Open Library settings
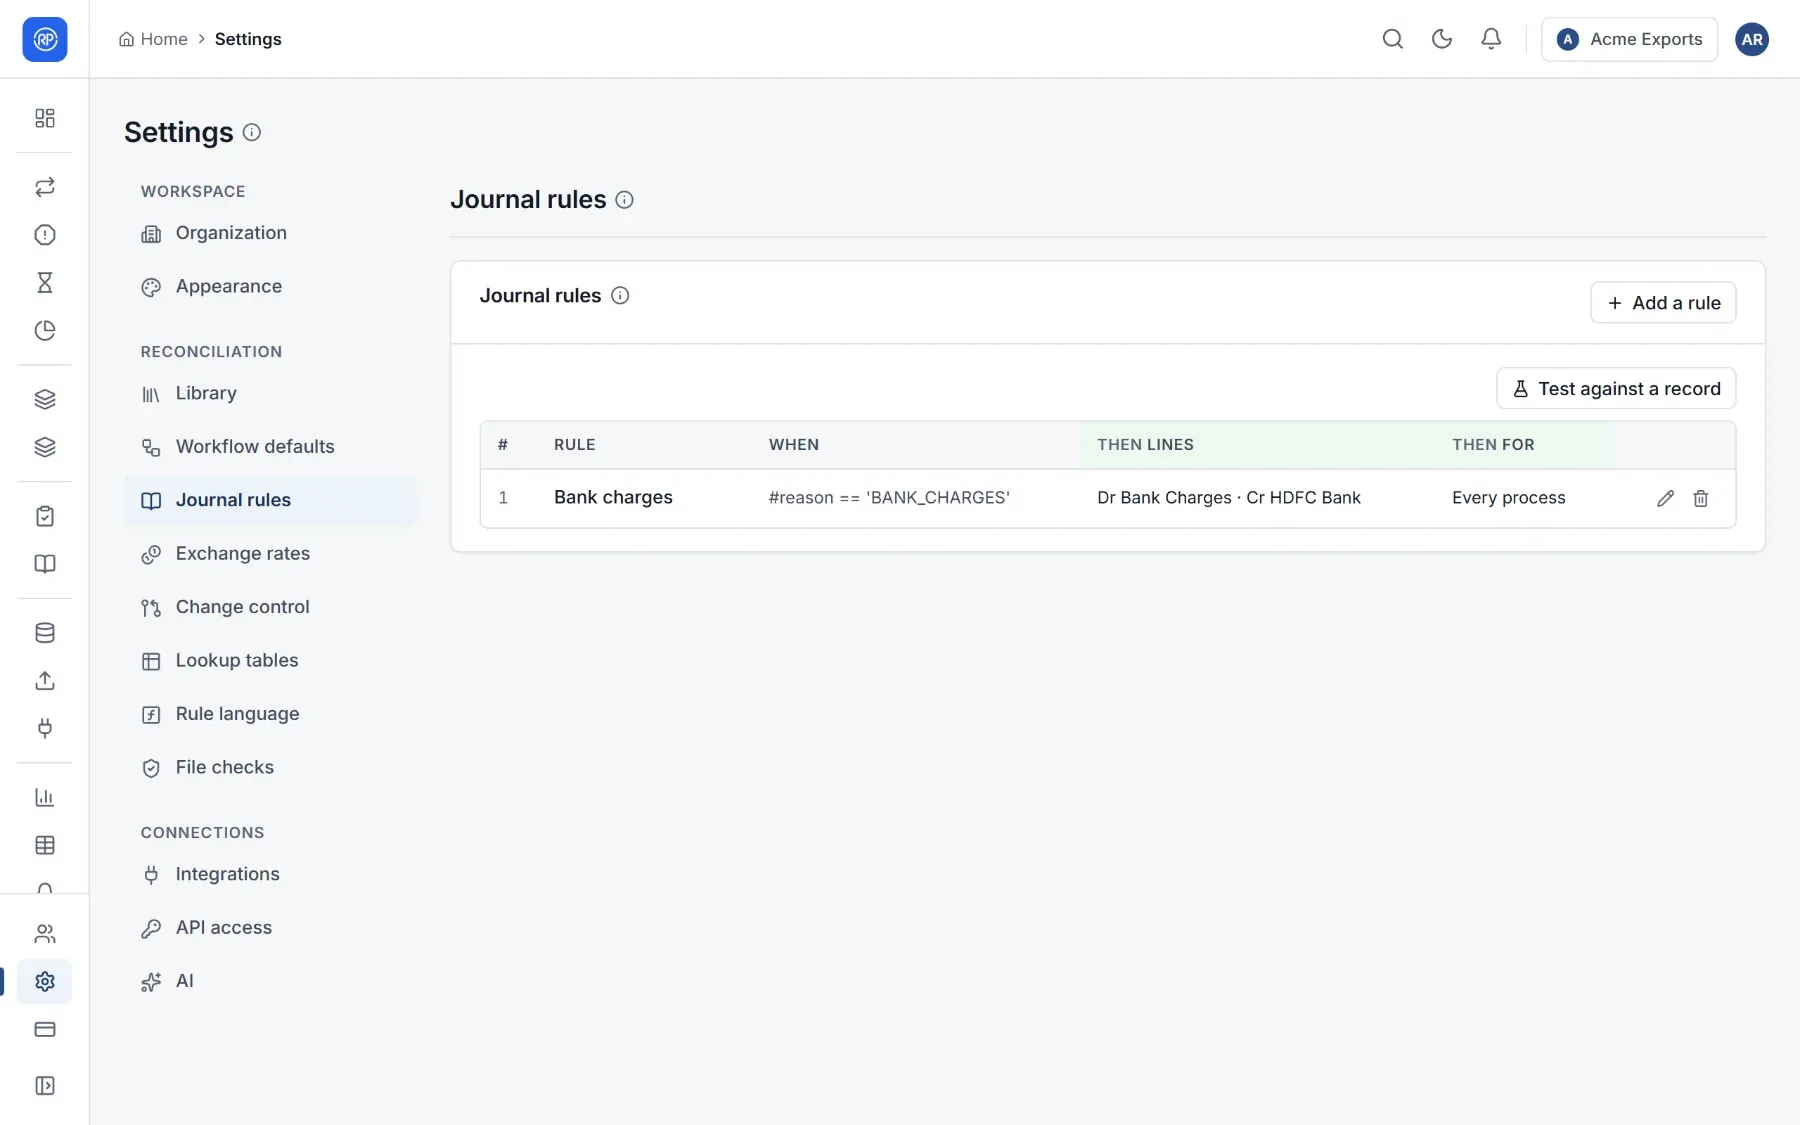This screenshot has height=1125, width=1800. tap(270, 394)
